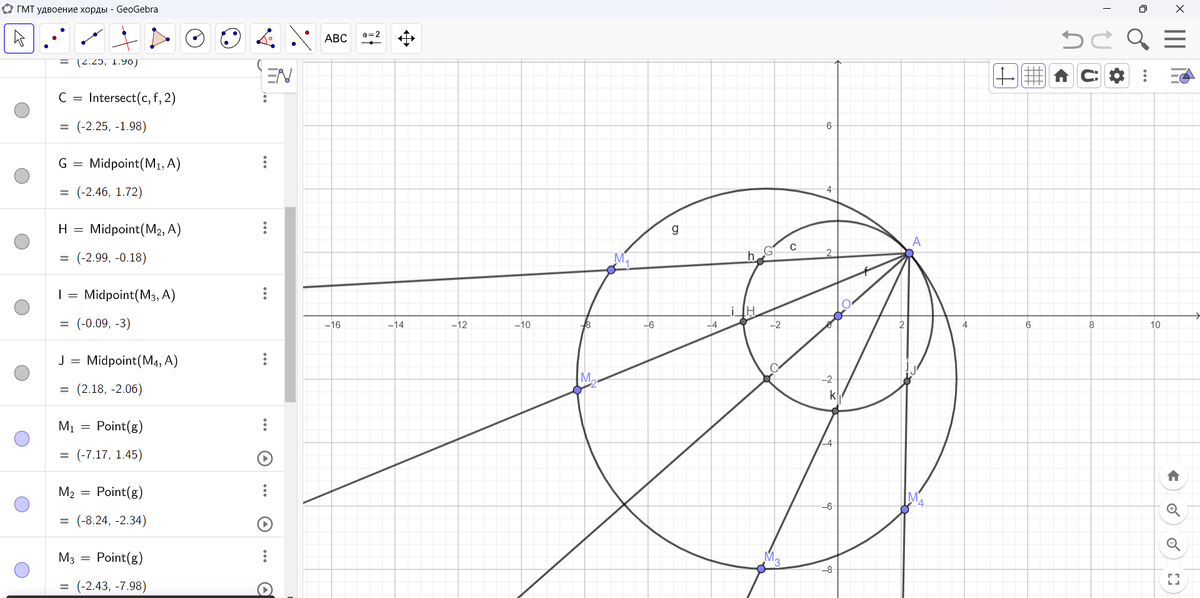The image size is (1200, 598).
Task: Select the Circle with center tool
Action: click(196, 38)
